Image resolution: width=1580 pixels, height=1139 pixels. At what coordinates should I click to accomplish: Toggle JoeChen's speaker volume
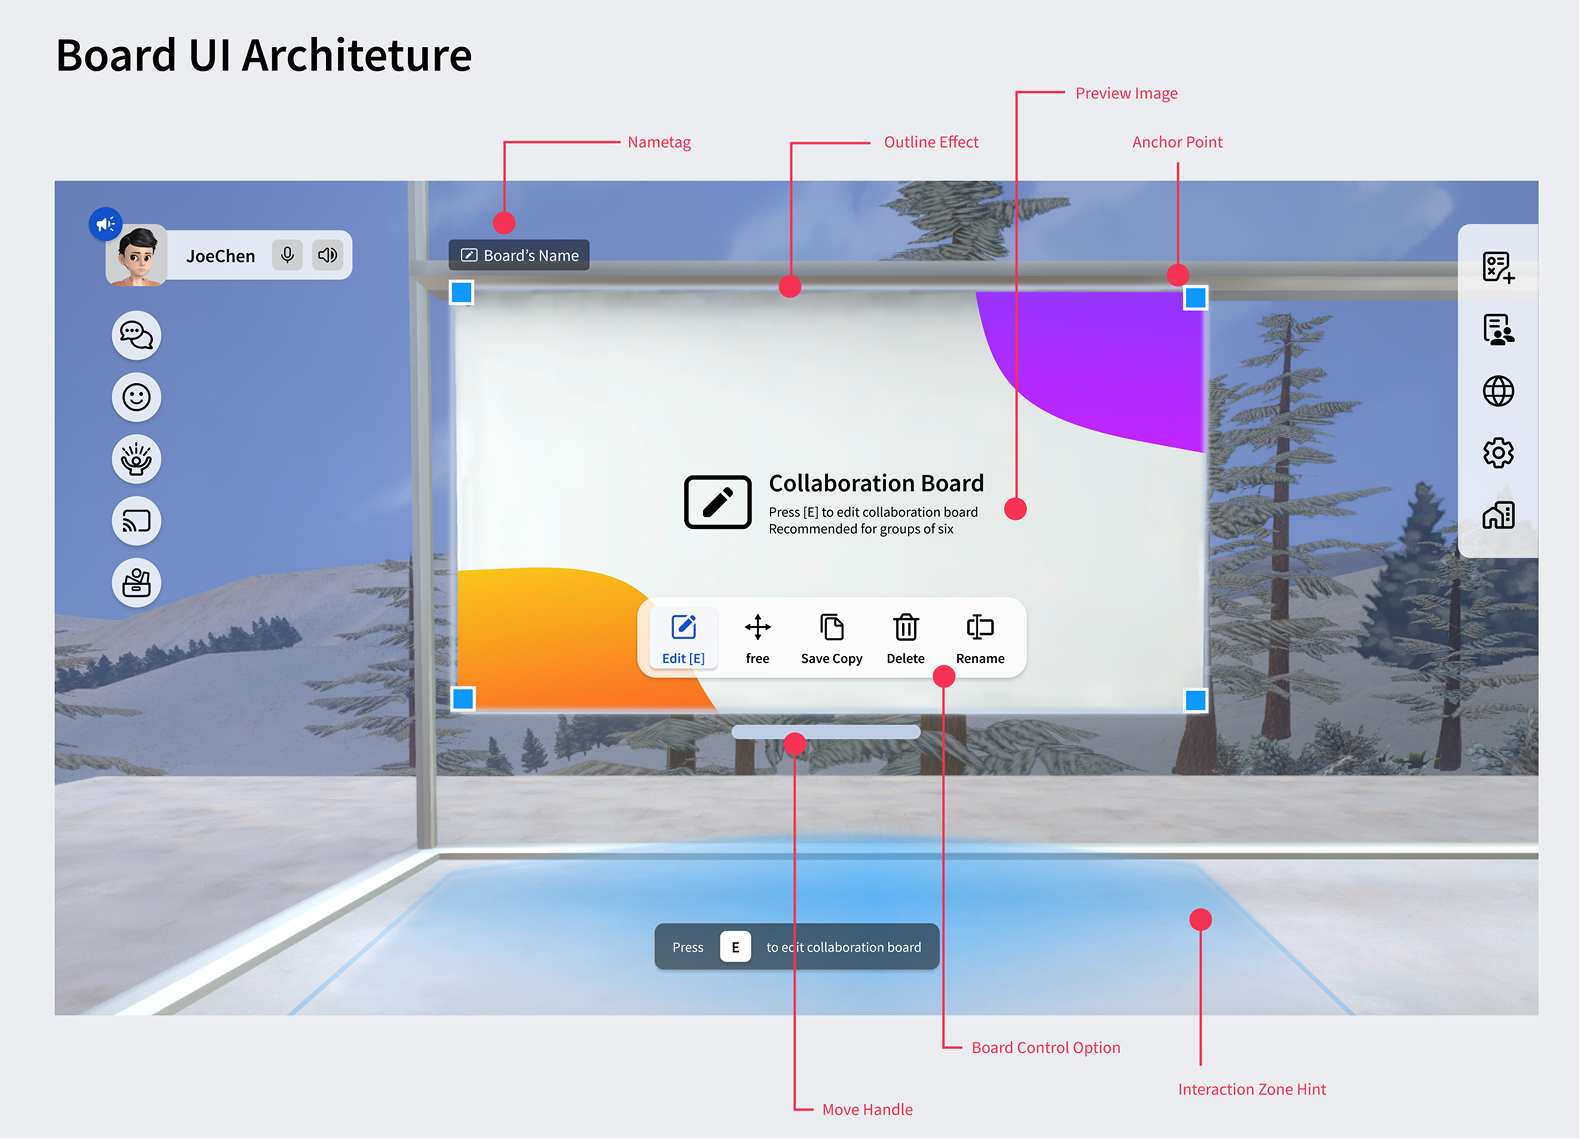327,255
